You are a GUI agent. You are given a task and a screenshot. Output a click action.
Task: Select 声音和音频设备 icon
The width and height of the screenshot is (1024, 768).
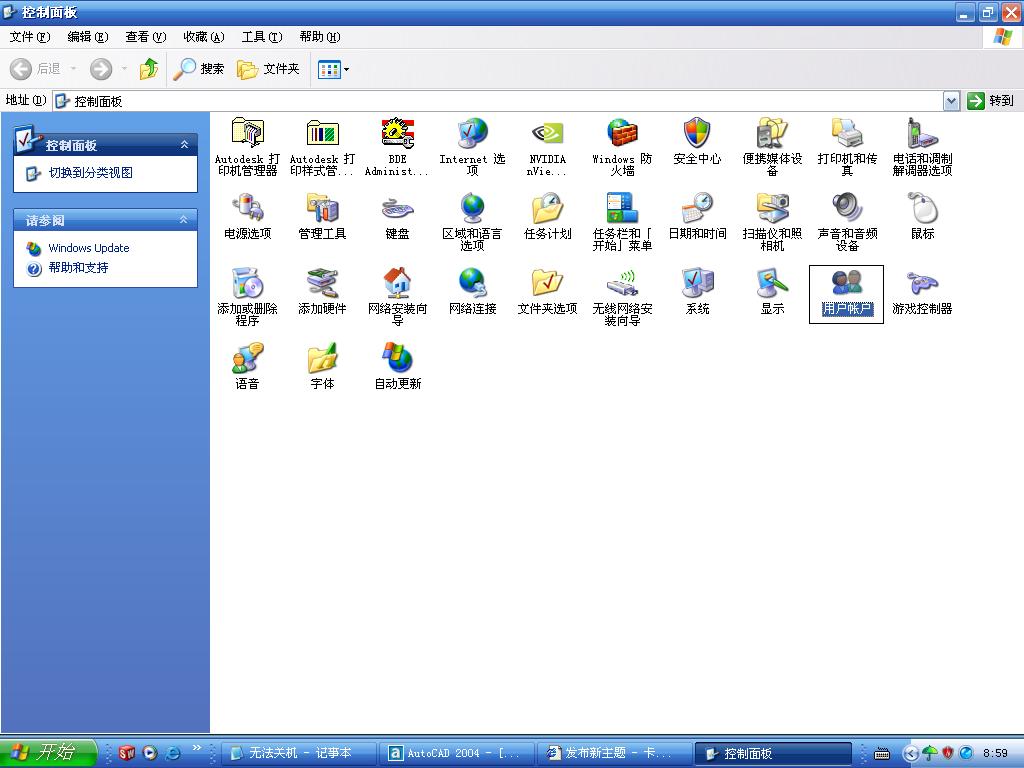click(x=847, y=208)
